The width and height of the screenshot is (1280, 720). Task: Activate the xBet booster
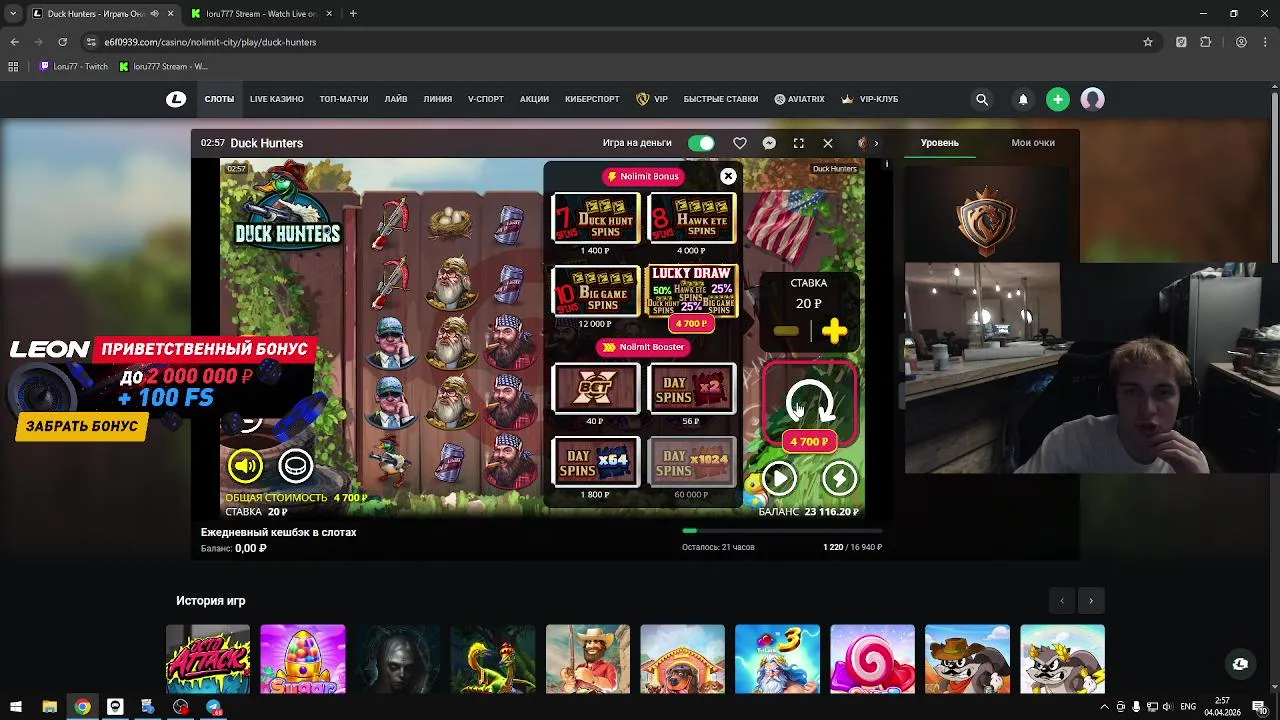pos(596,388)
